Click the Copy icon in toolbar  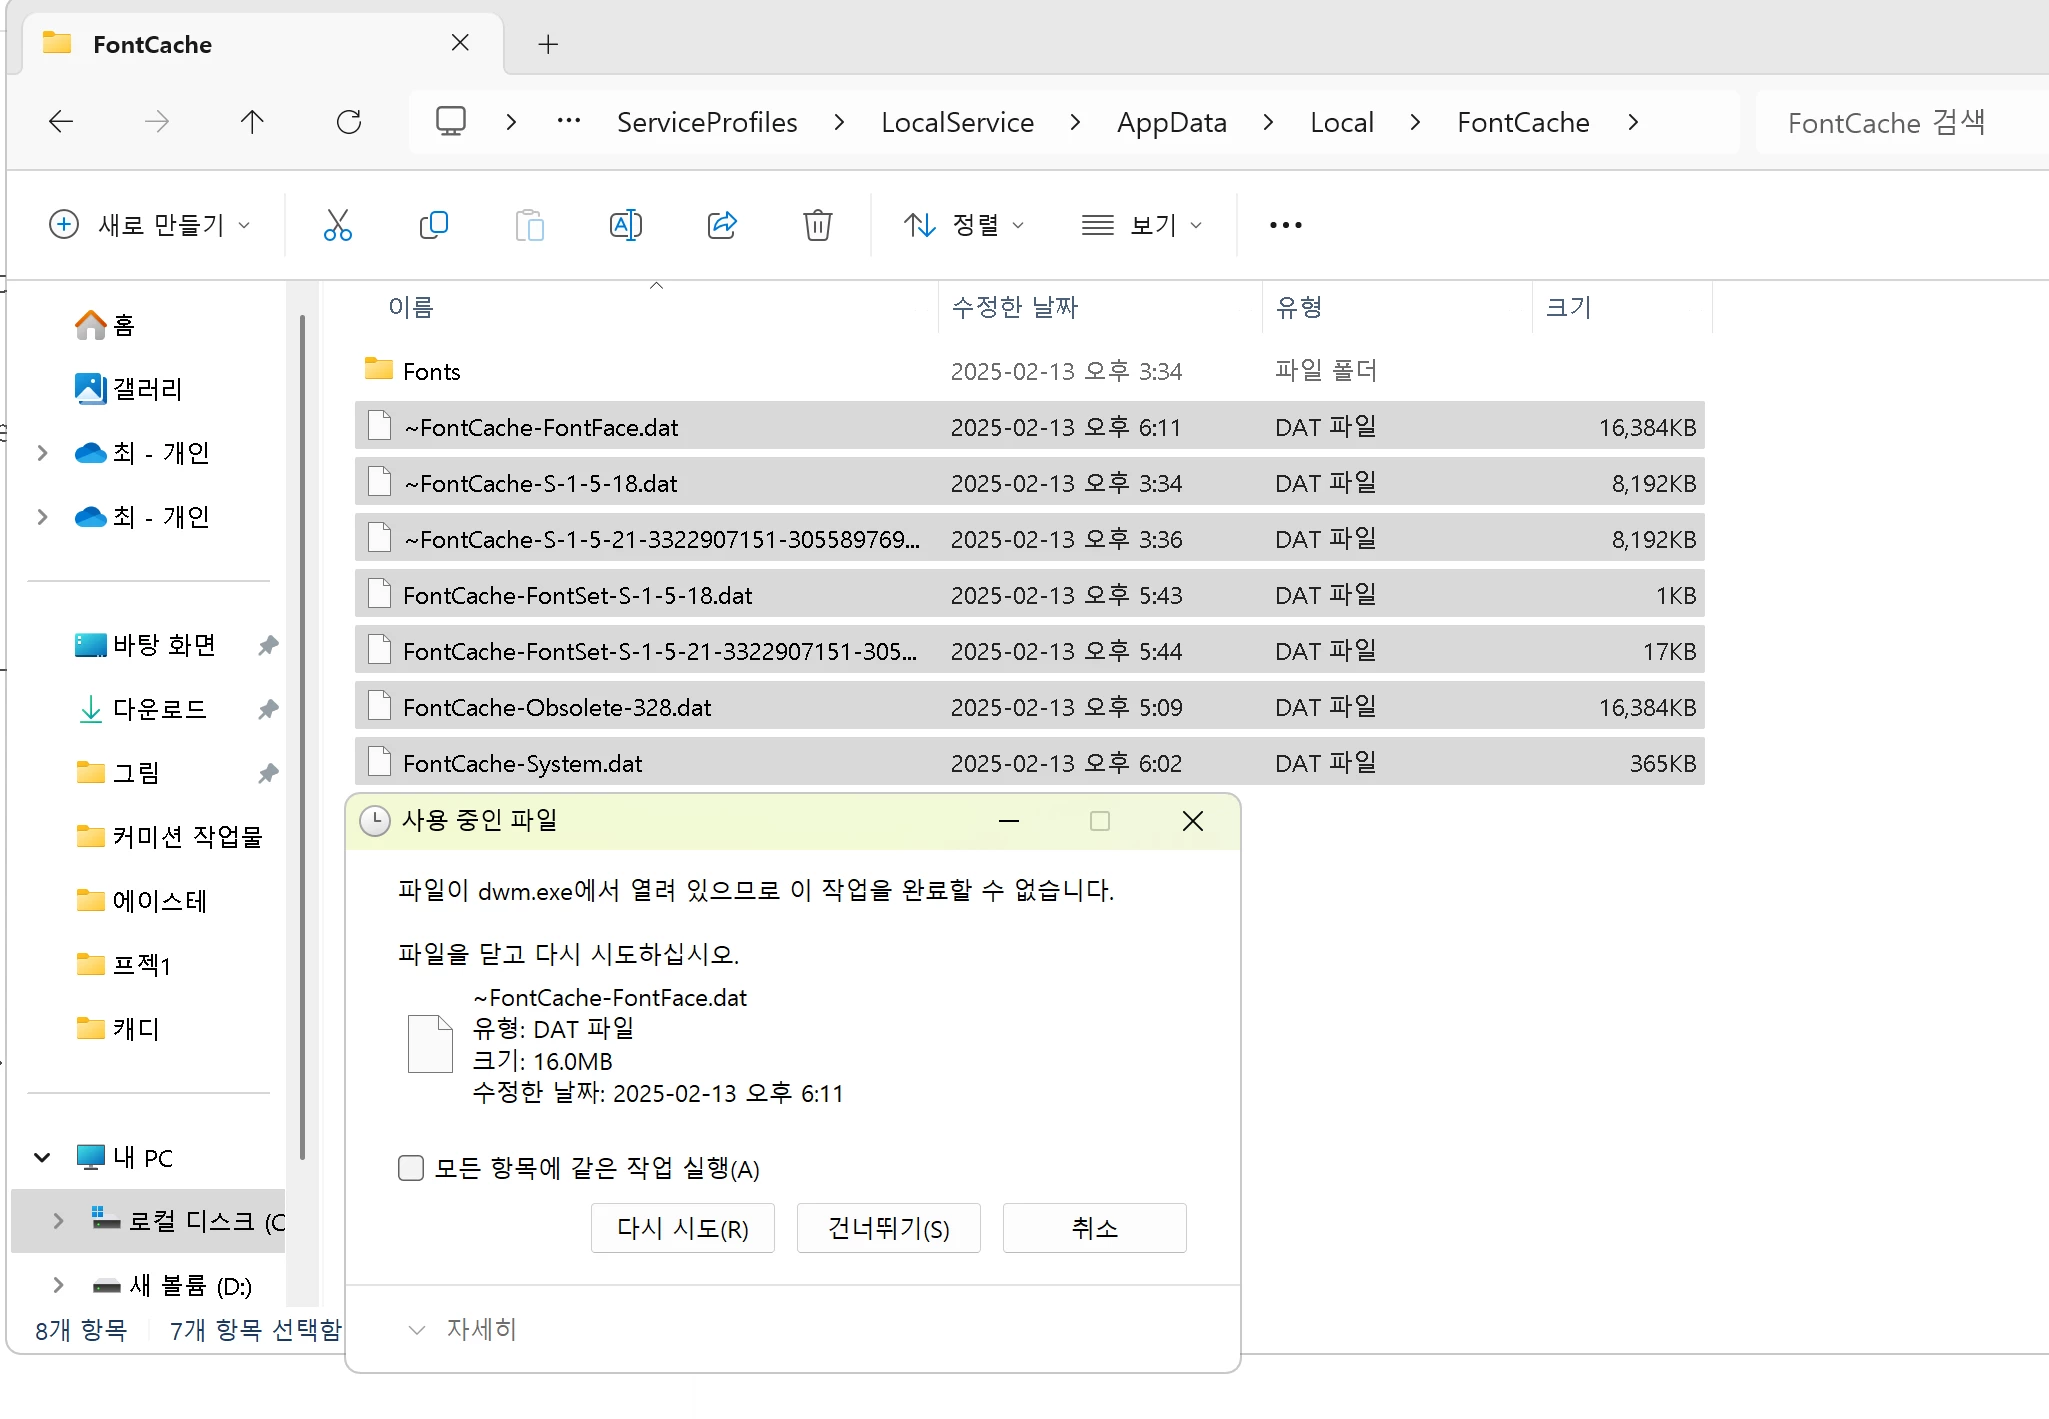point(433,225)
